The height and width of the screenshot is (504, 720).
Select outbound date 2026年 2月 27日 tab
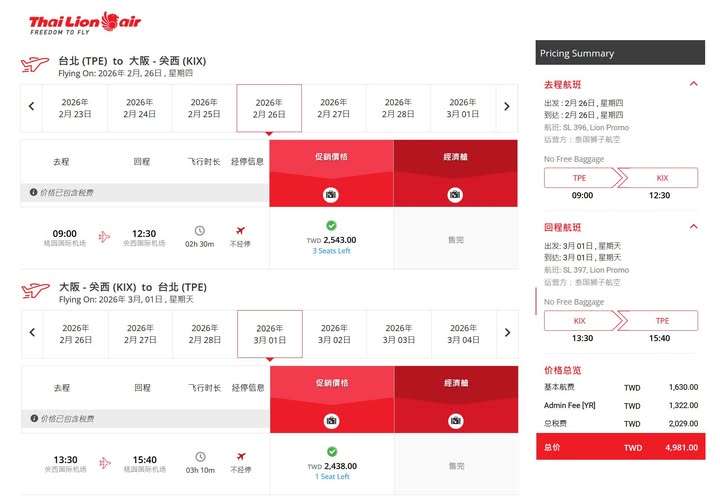pos(333,108)
